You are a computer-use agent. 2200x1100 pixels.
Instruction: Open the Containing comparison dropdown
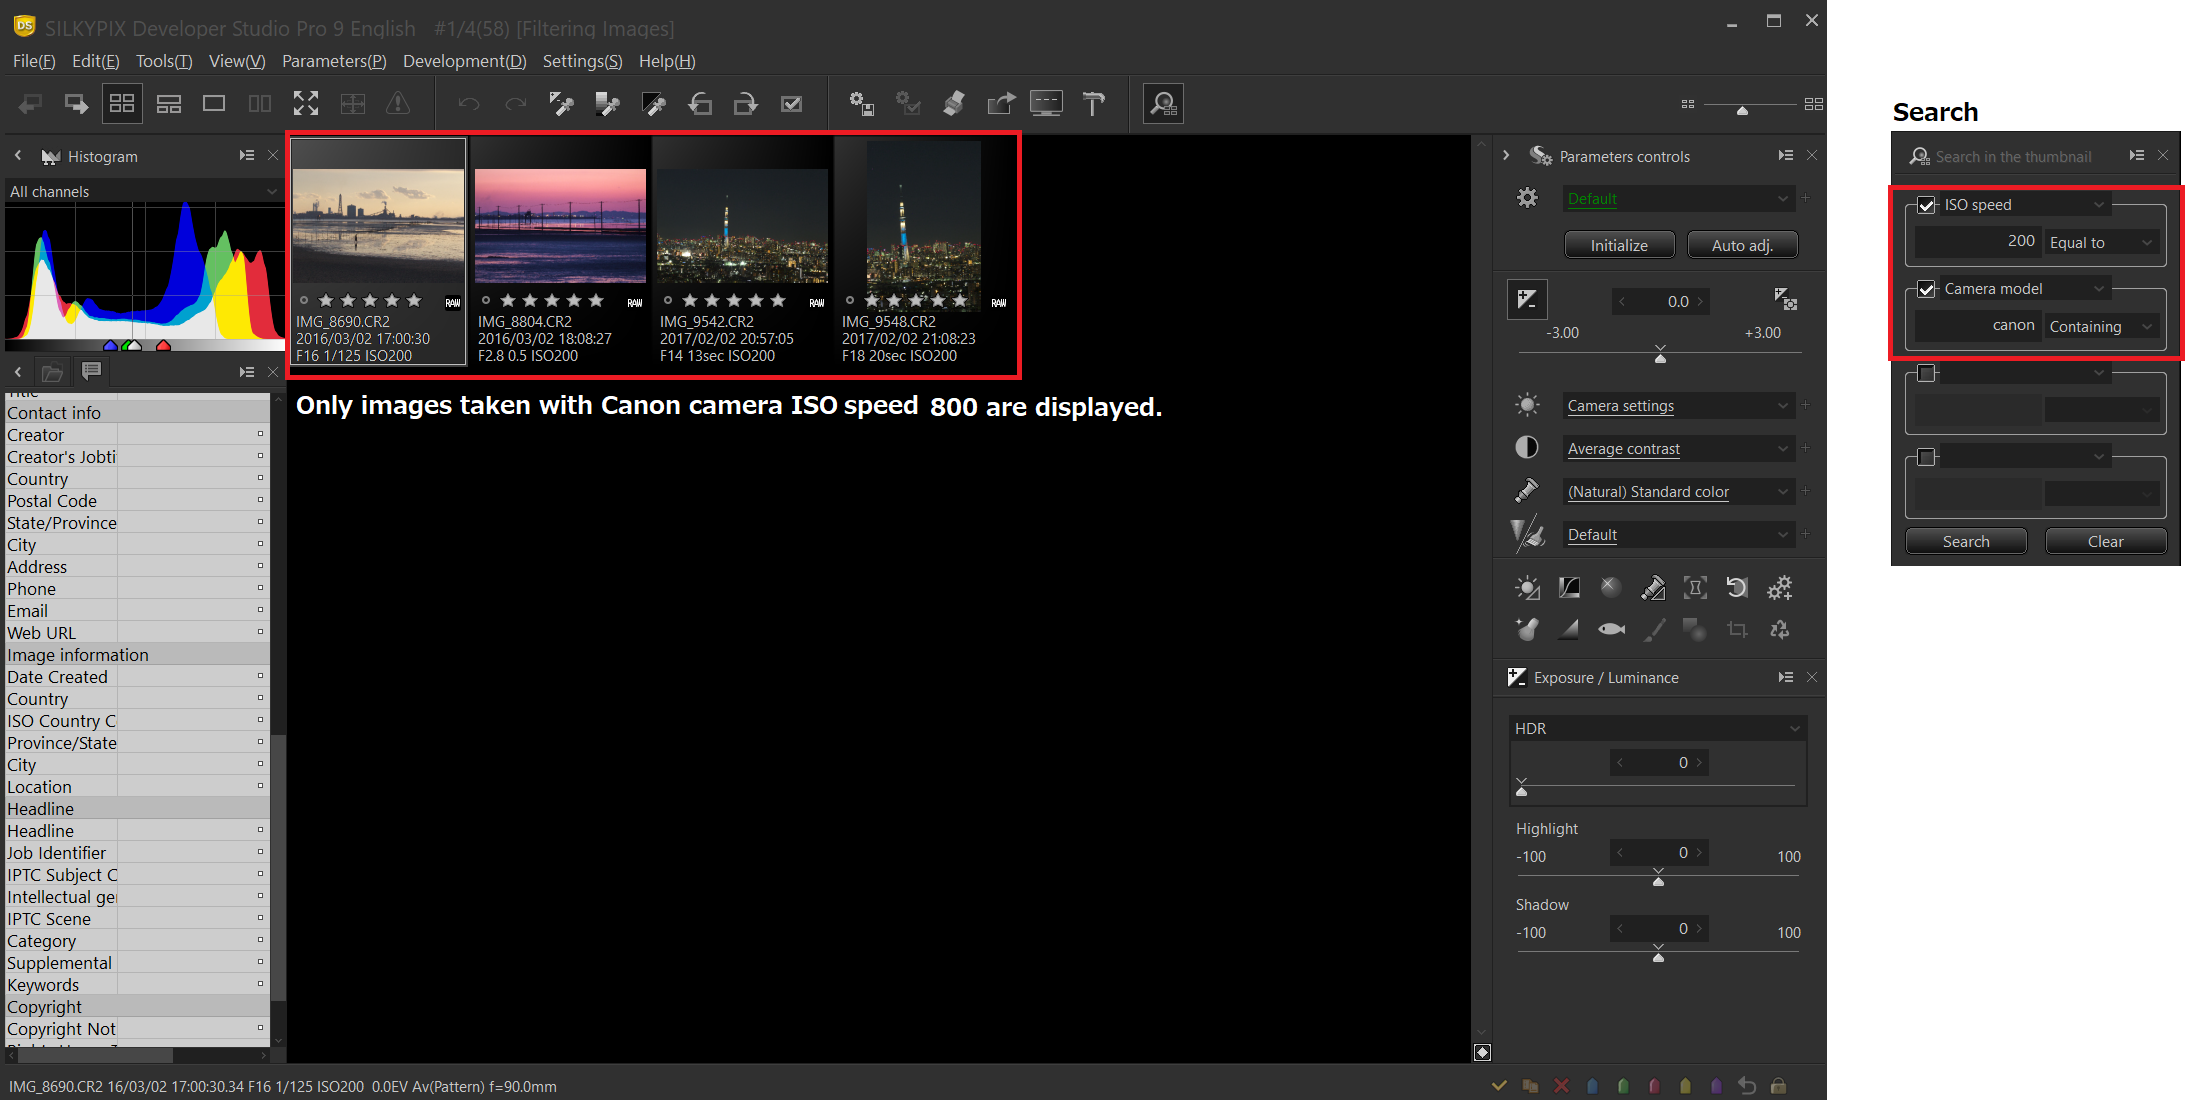tap(2100, 327)
